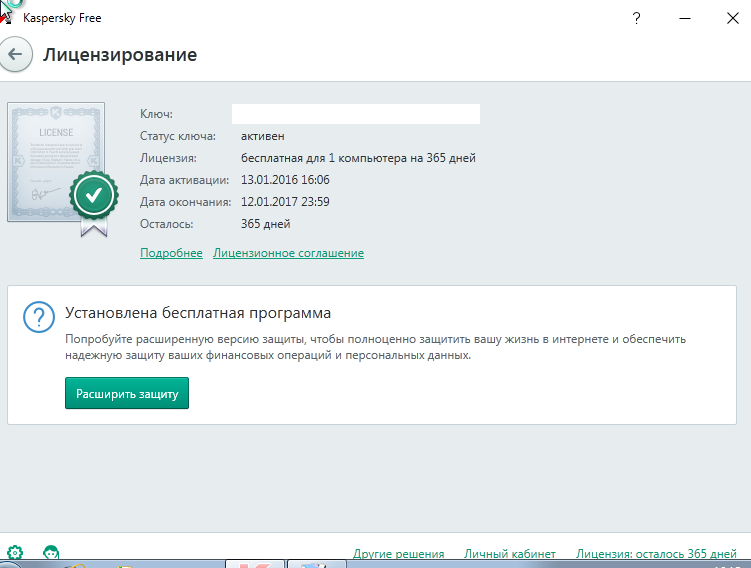Click the Дата окончания label
751x568 pixels.
tap(185, 202)
